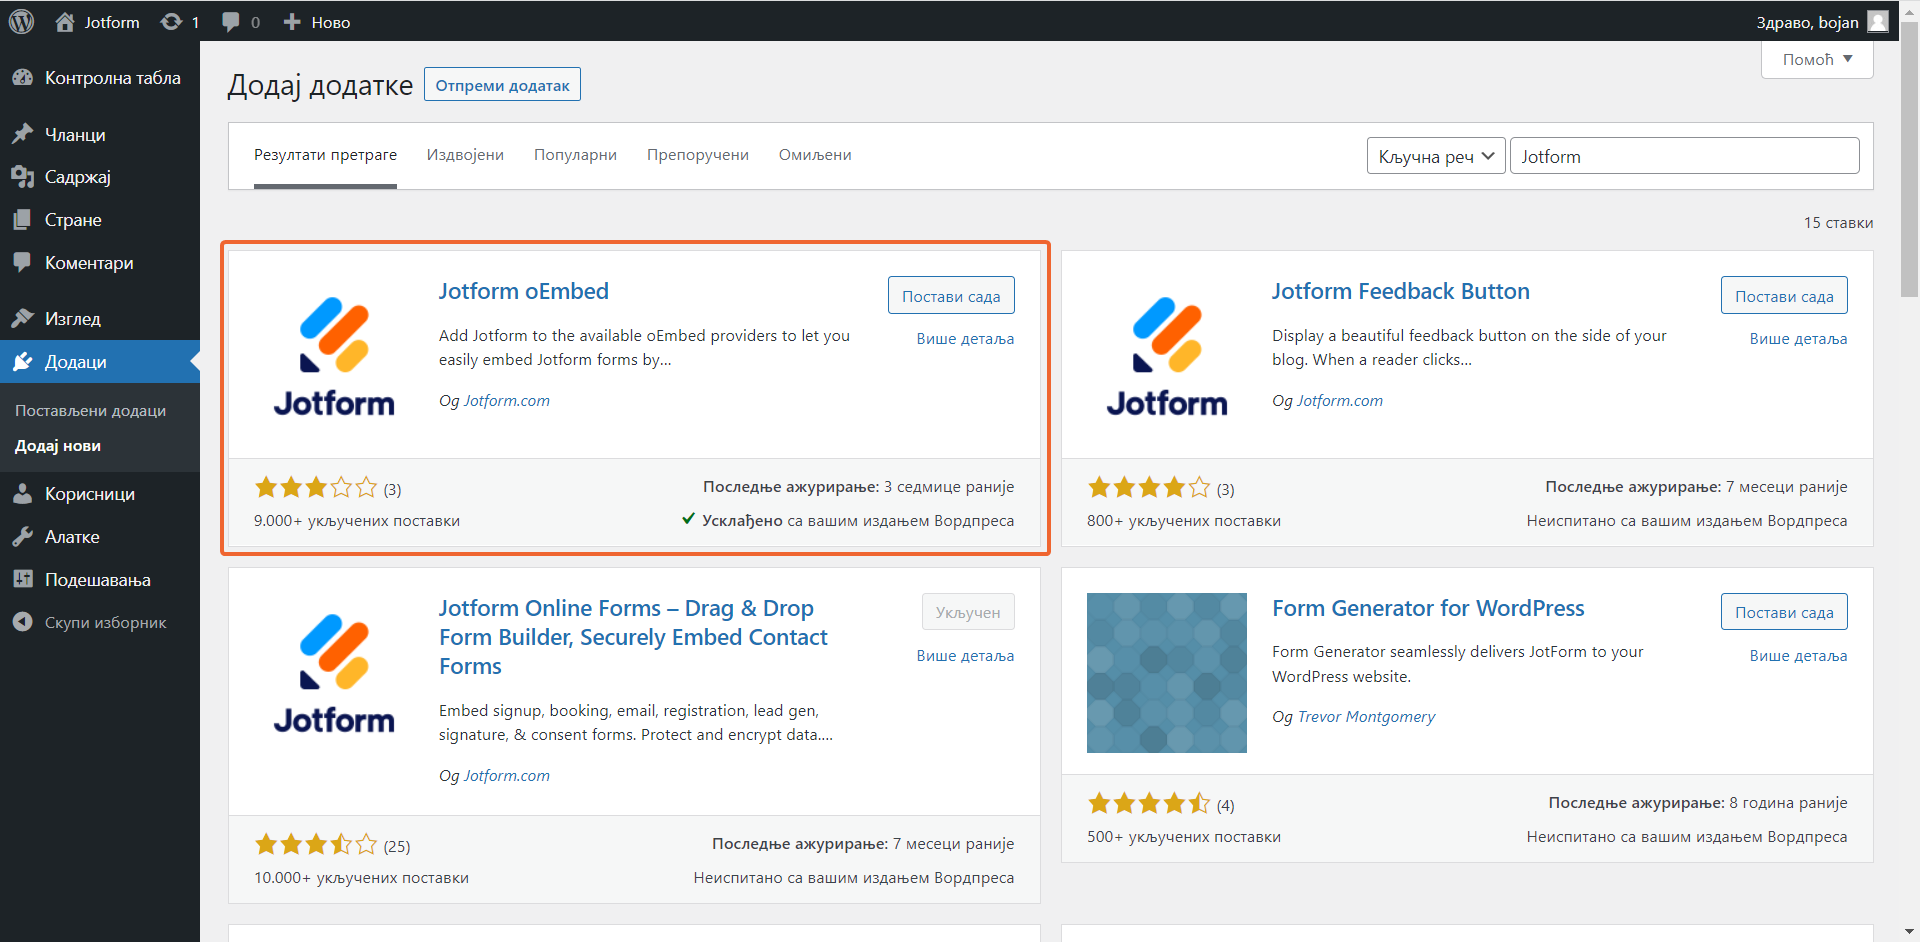Open Чланци pin icon menu
This screenshot has height=942, width=1920.
click(x=22, y=134)
